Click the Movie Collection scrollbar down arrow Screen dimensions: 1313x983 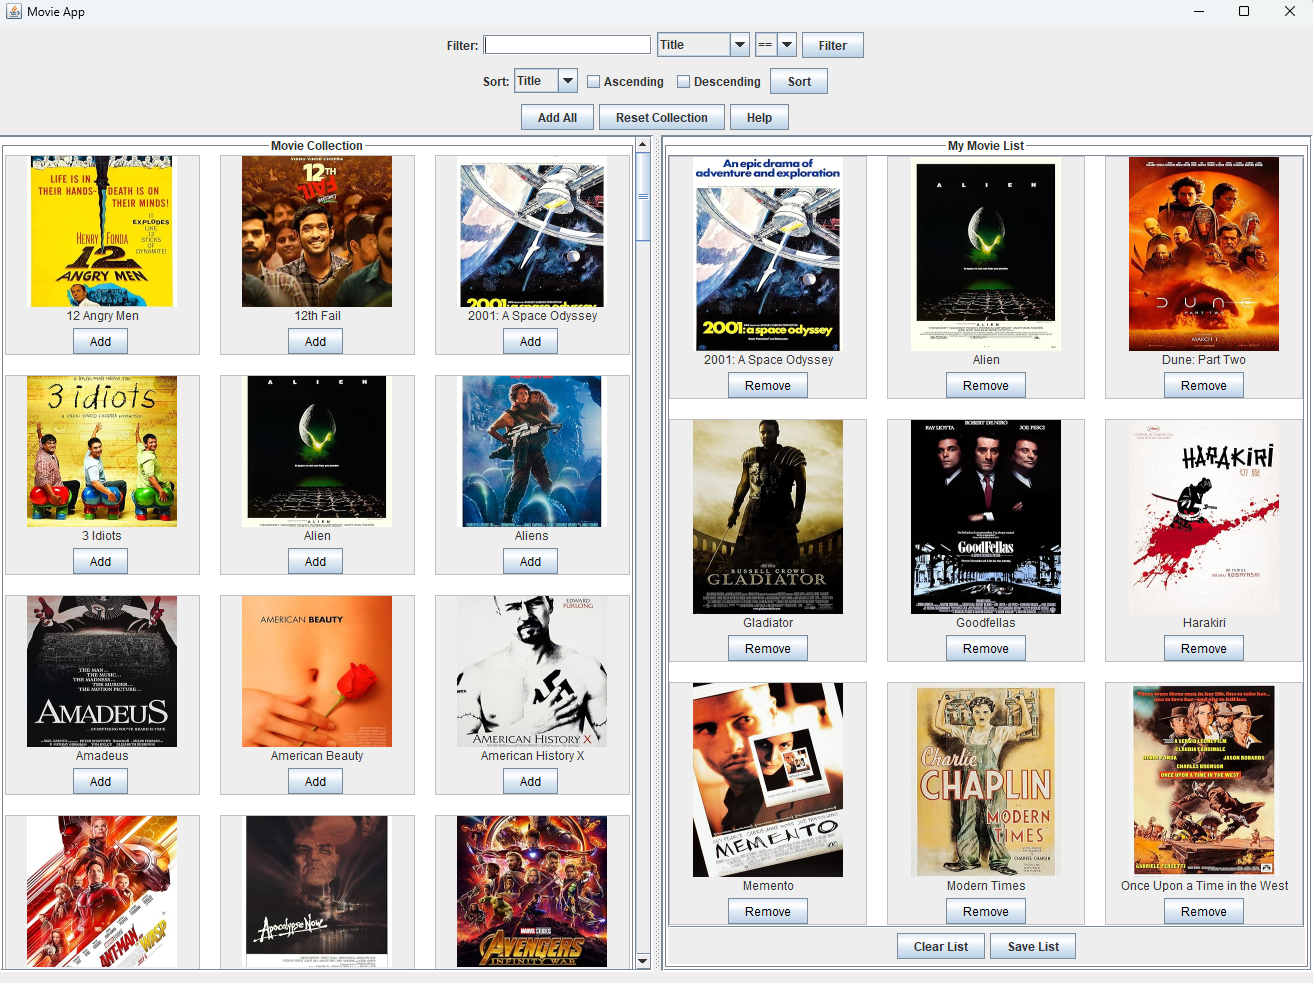[643, 961]
